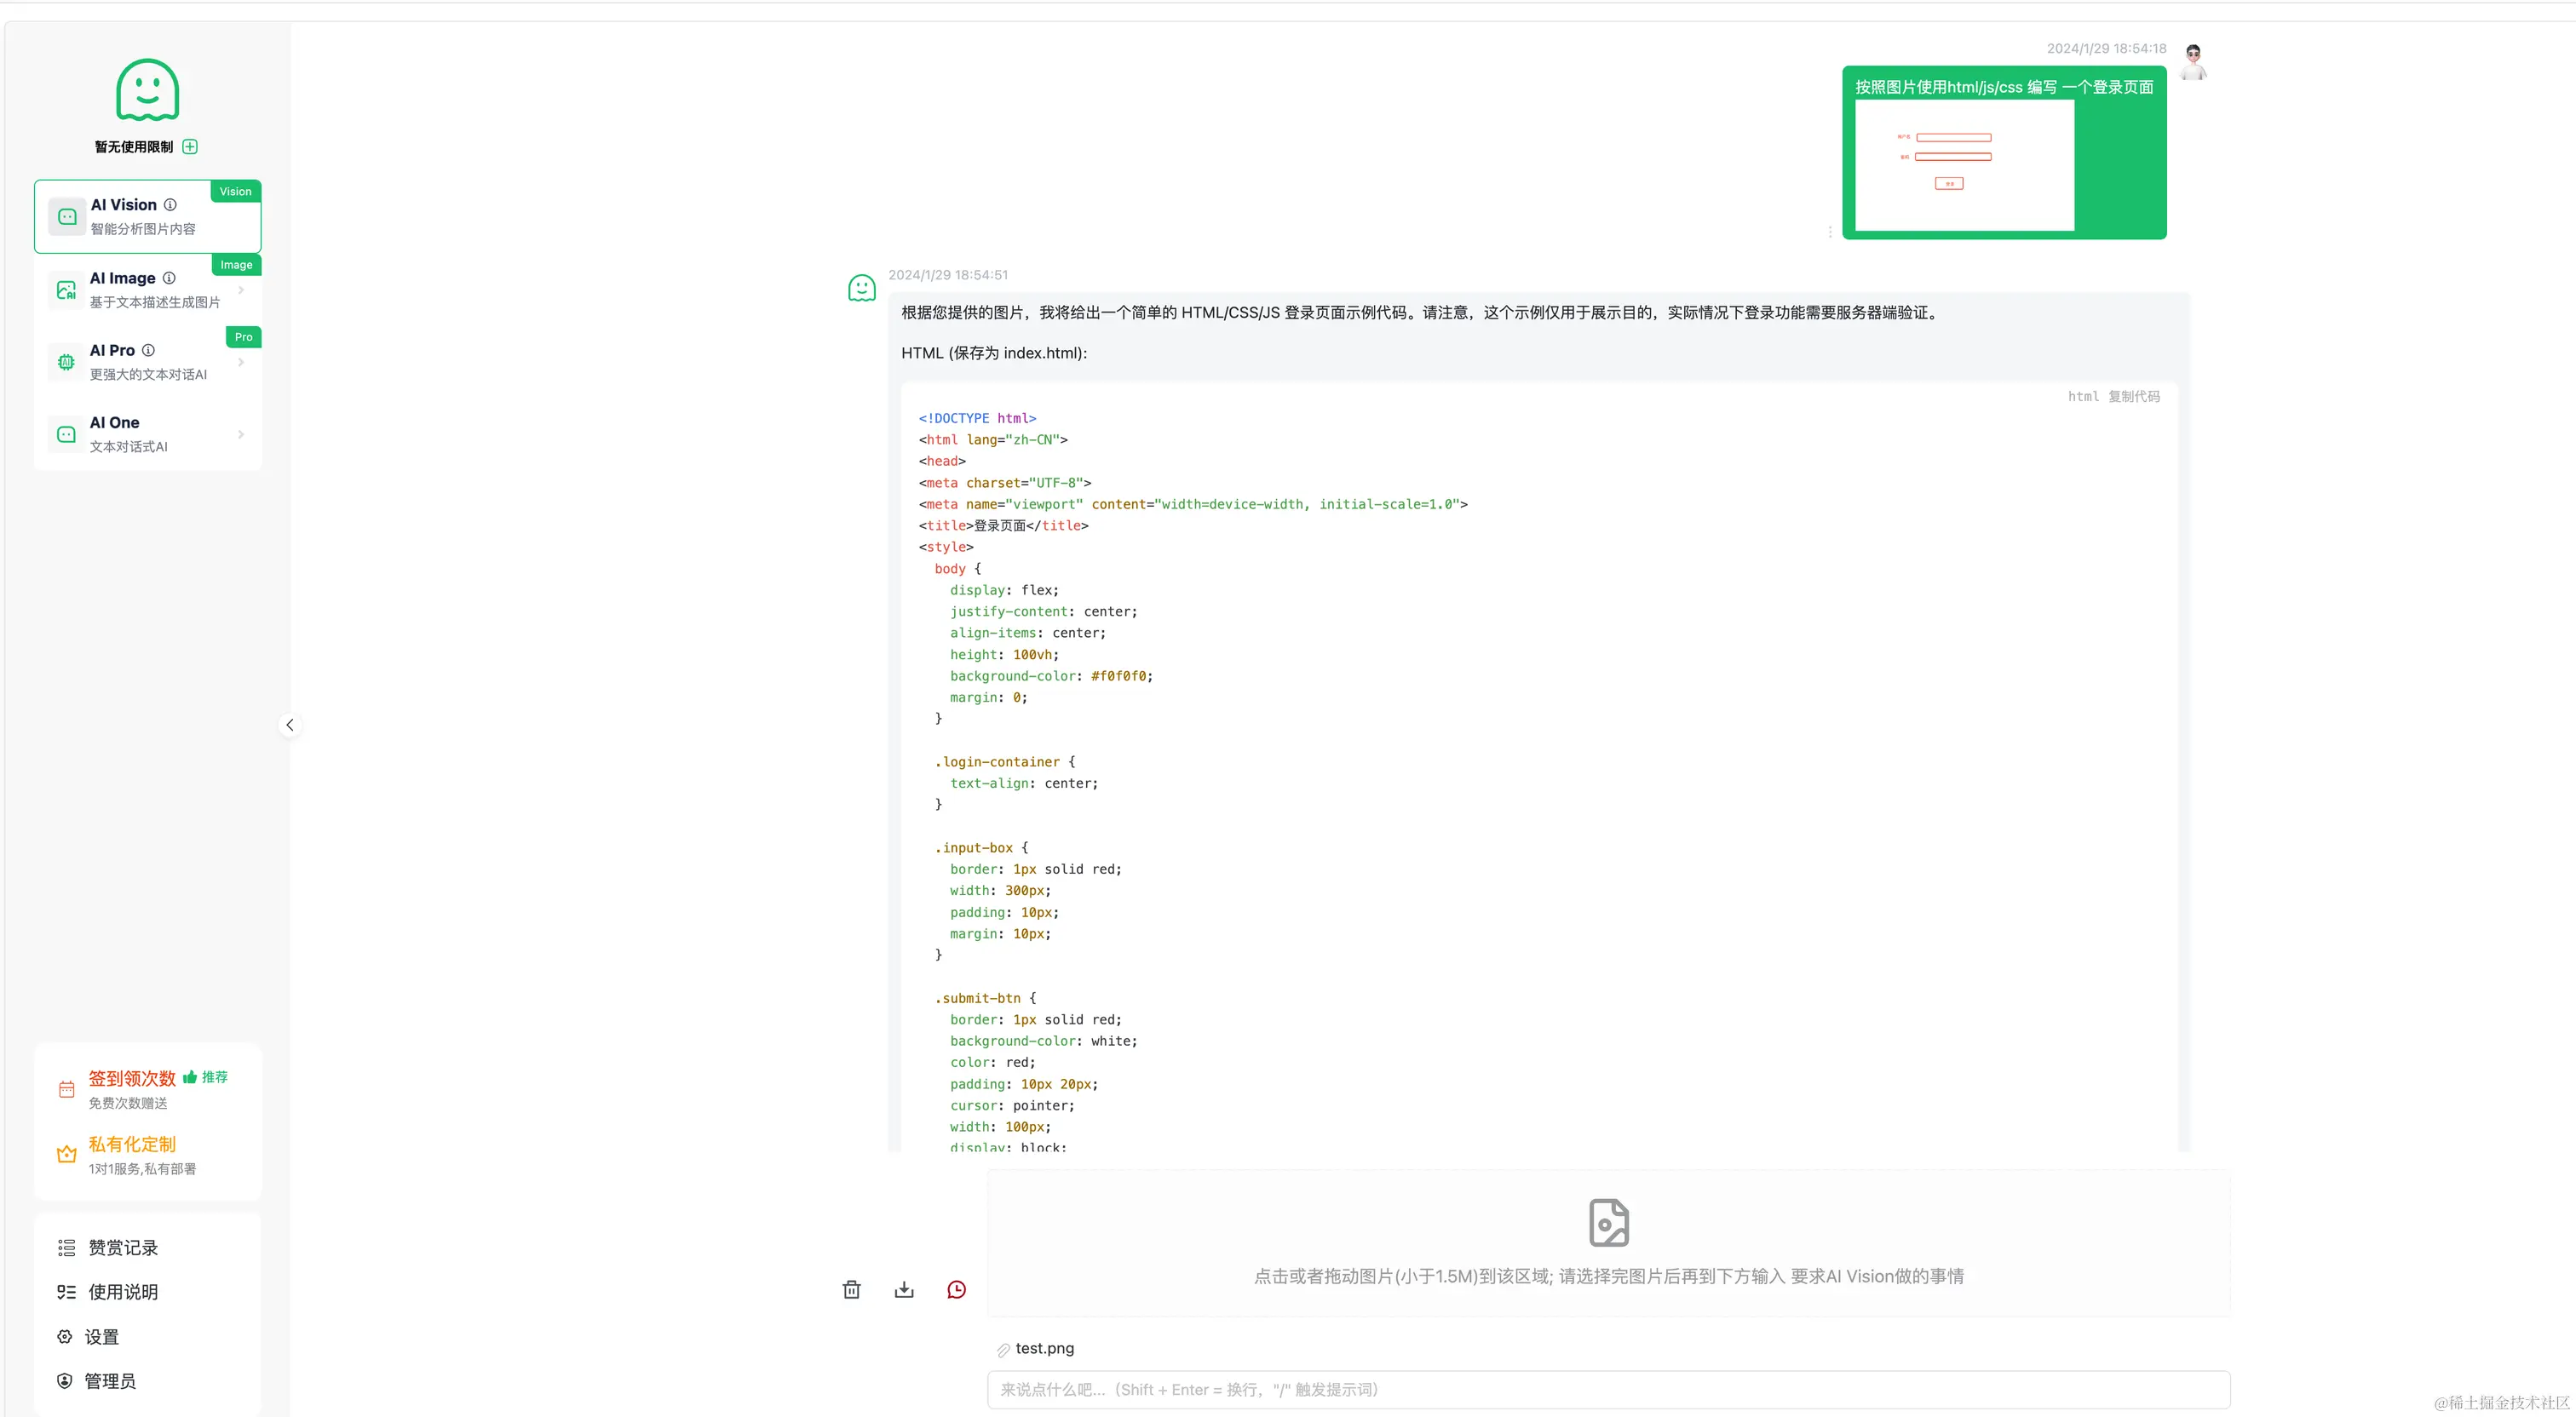
Task: Open the three-dot menu beside the user message
Action: point(1830,232)
